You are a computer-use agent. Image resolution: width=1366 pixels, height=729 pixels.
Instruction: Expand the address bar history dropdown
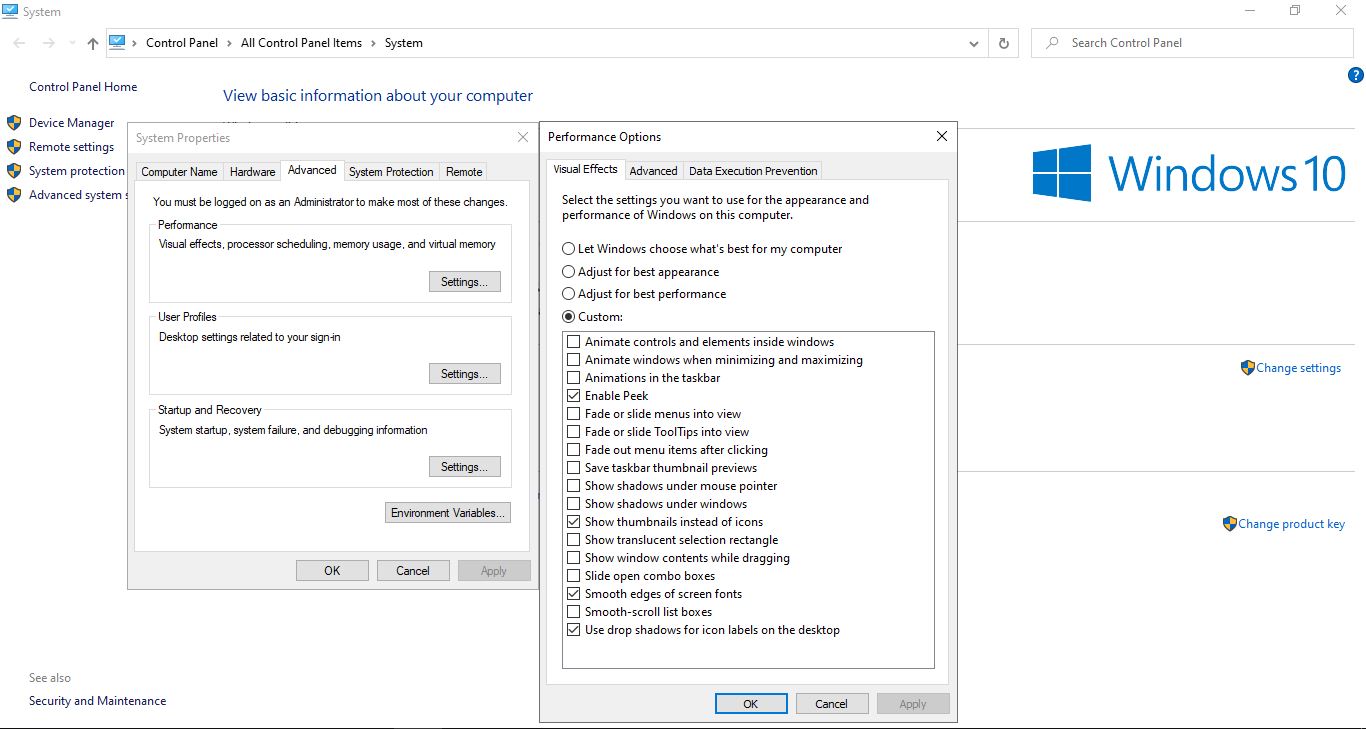pos(974,44)
